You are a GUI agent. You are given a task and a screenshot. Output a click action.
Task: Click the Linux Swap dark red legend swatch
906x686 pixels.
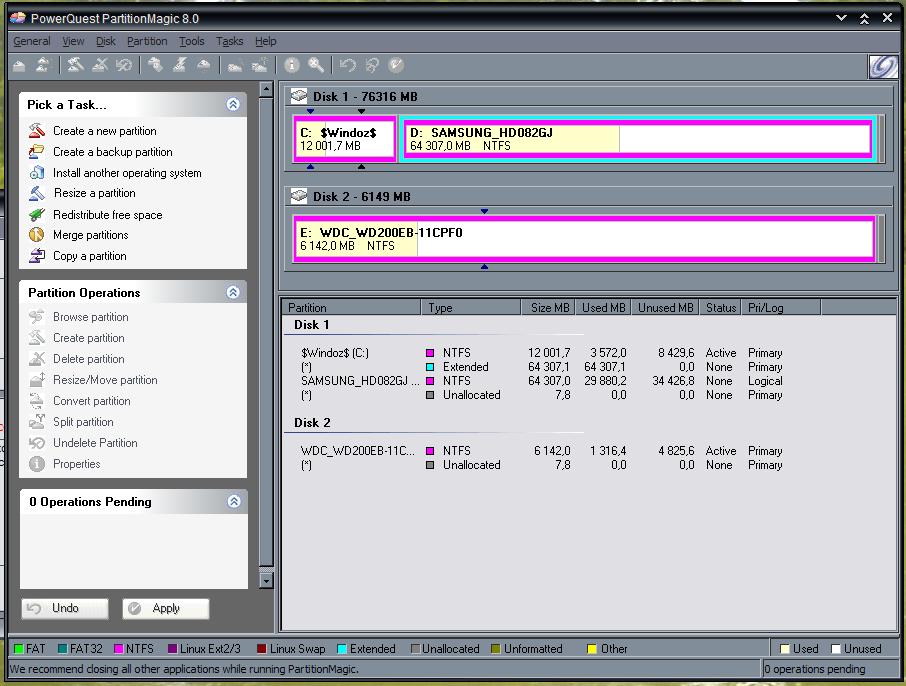pyautogui.click(x=262, y=648)
